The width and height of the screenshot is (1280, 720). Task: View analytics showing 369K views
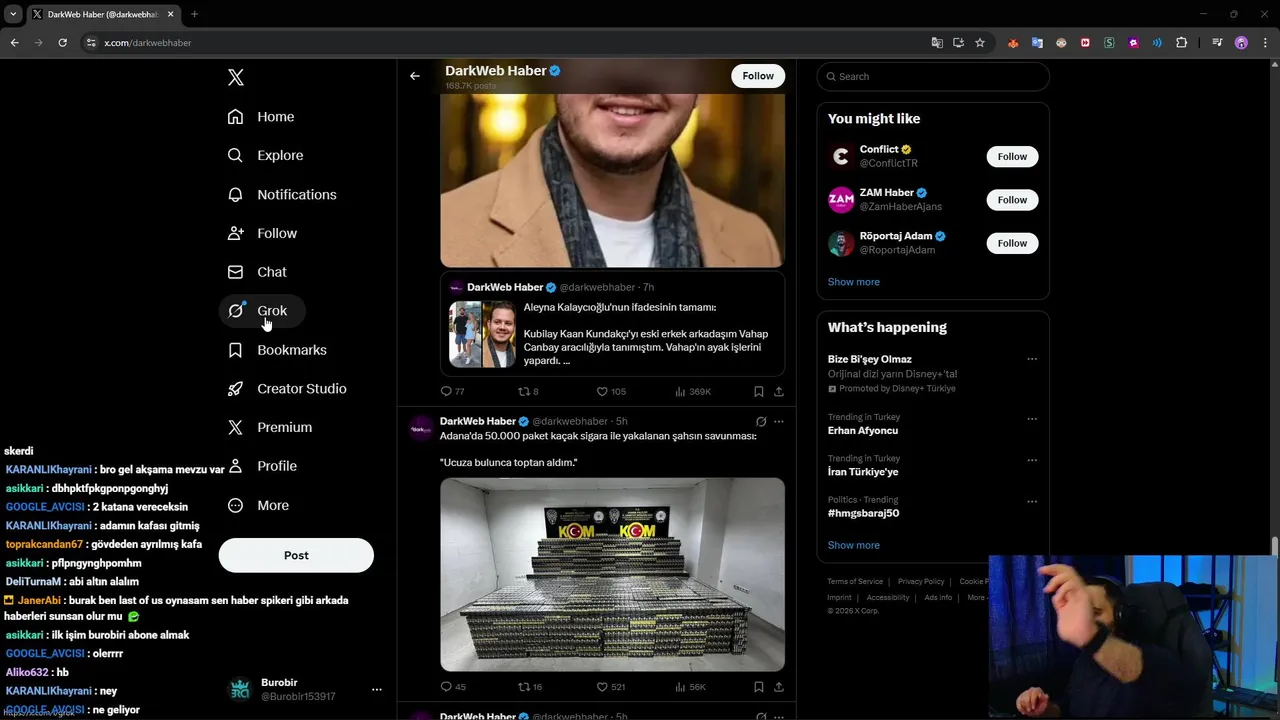(x=693, y=392)
